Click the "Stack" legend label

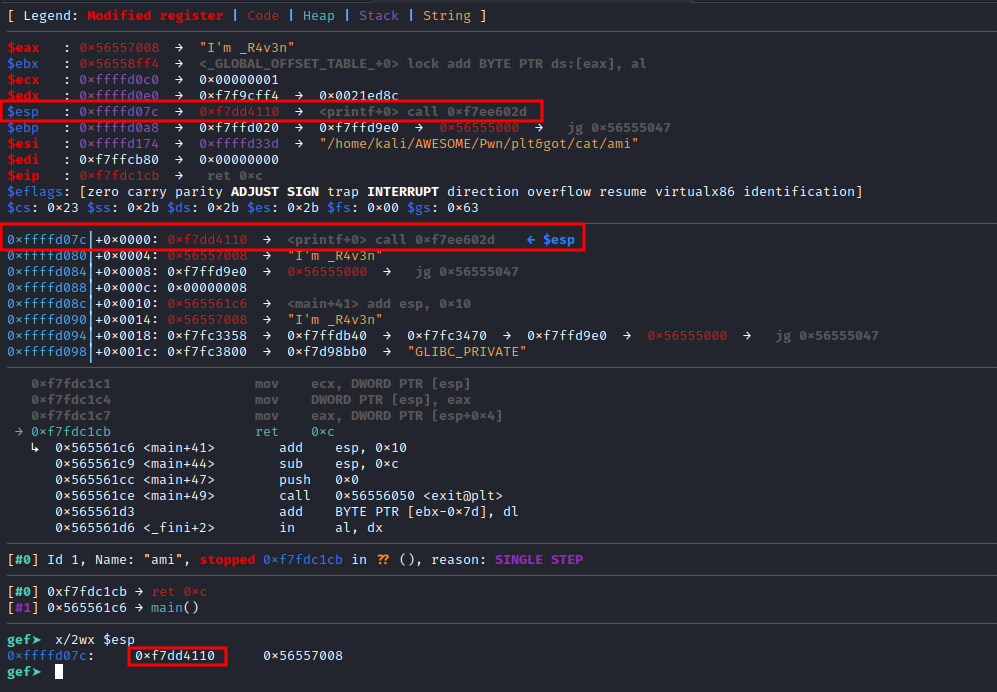(x=378, y=15)
